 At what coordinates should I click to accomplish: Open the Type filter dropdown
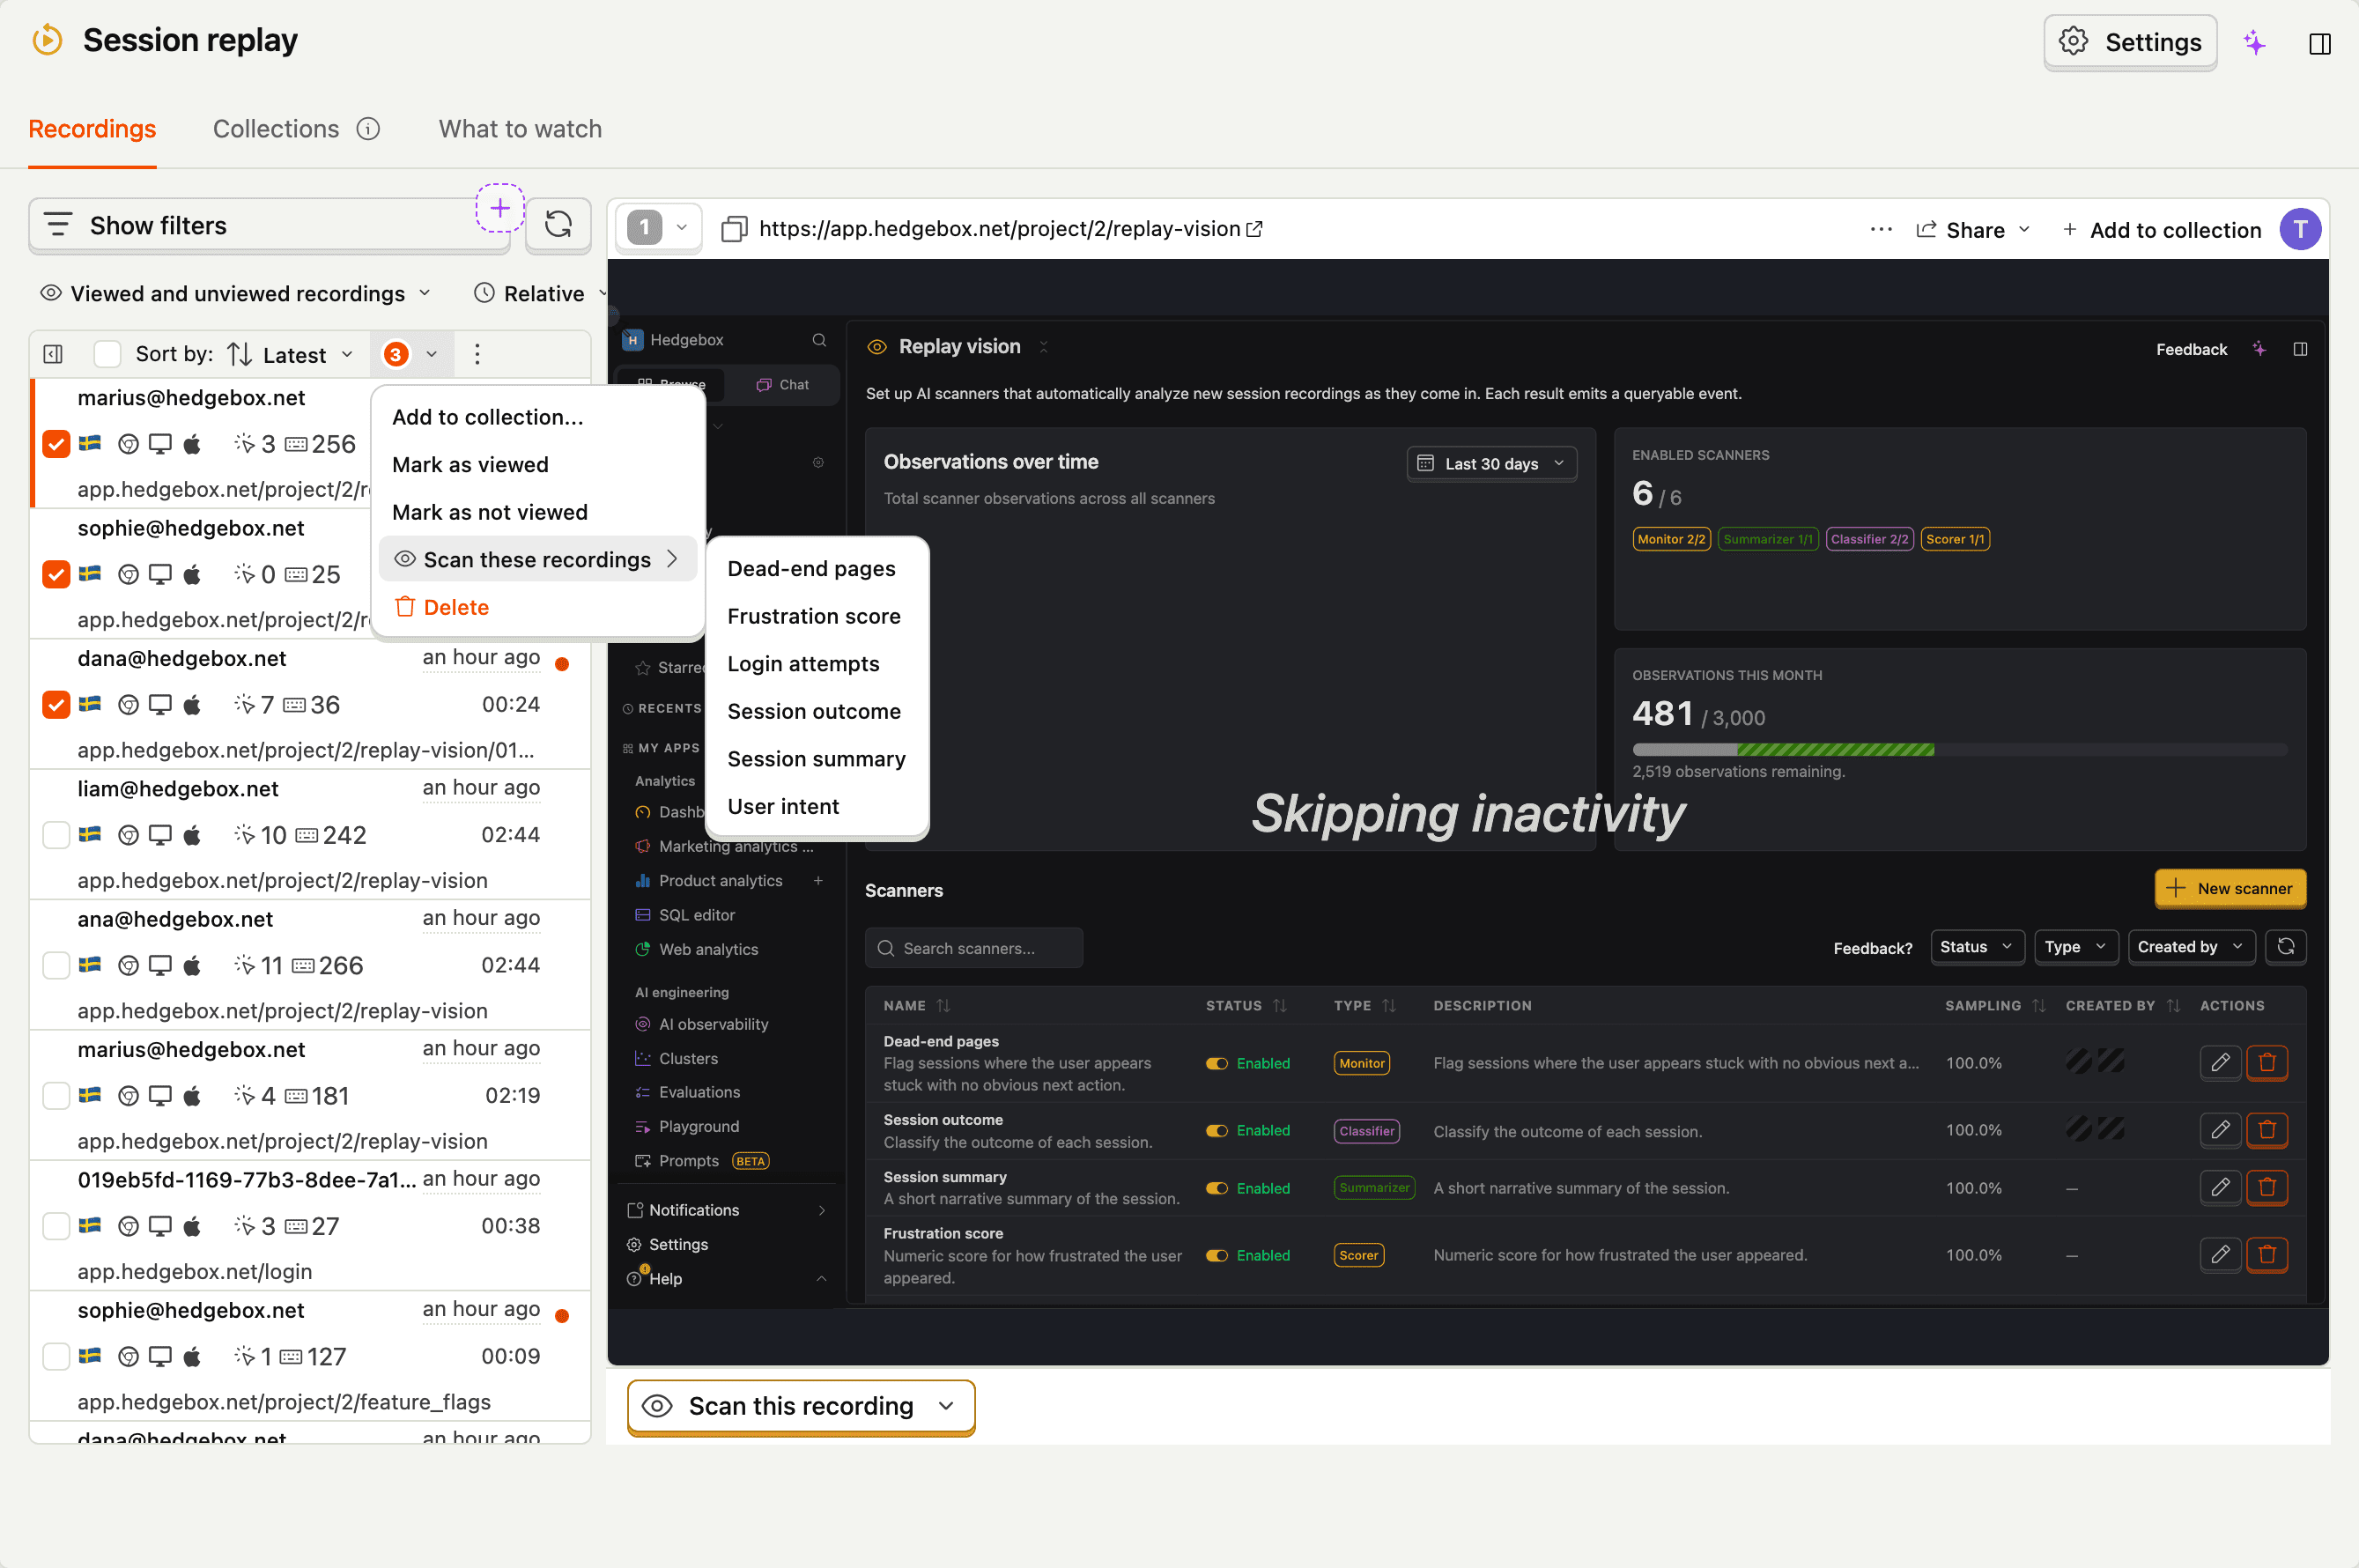[x=2075, y=946]
